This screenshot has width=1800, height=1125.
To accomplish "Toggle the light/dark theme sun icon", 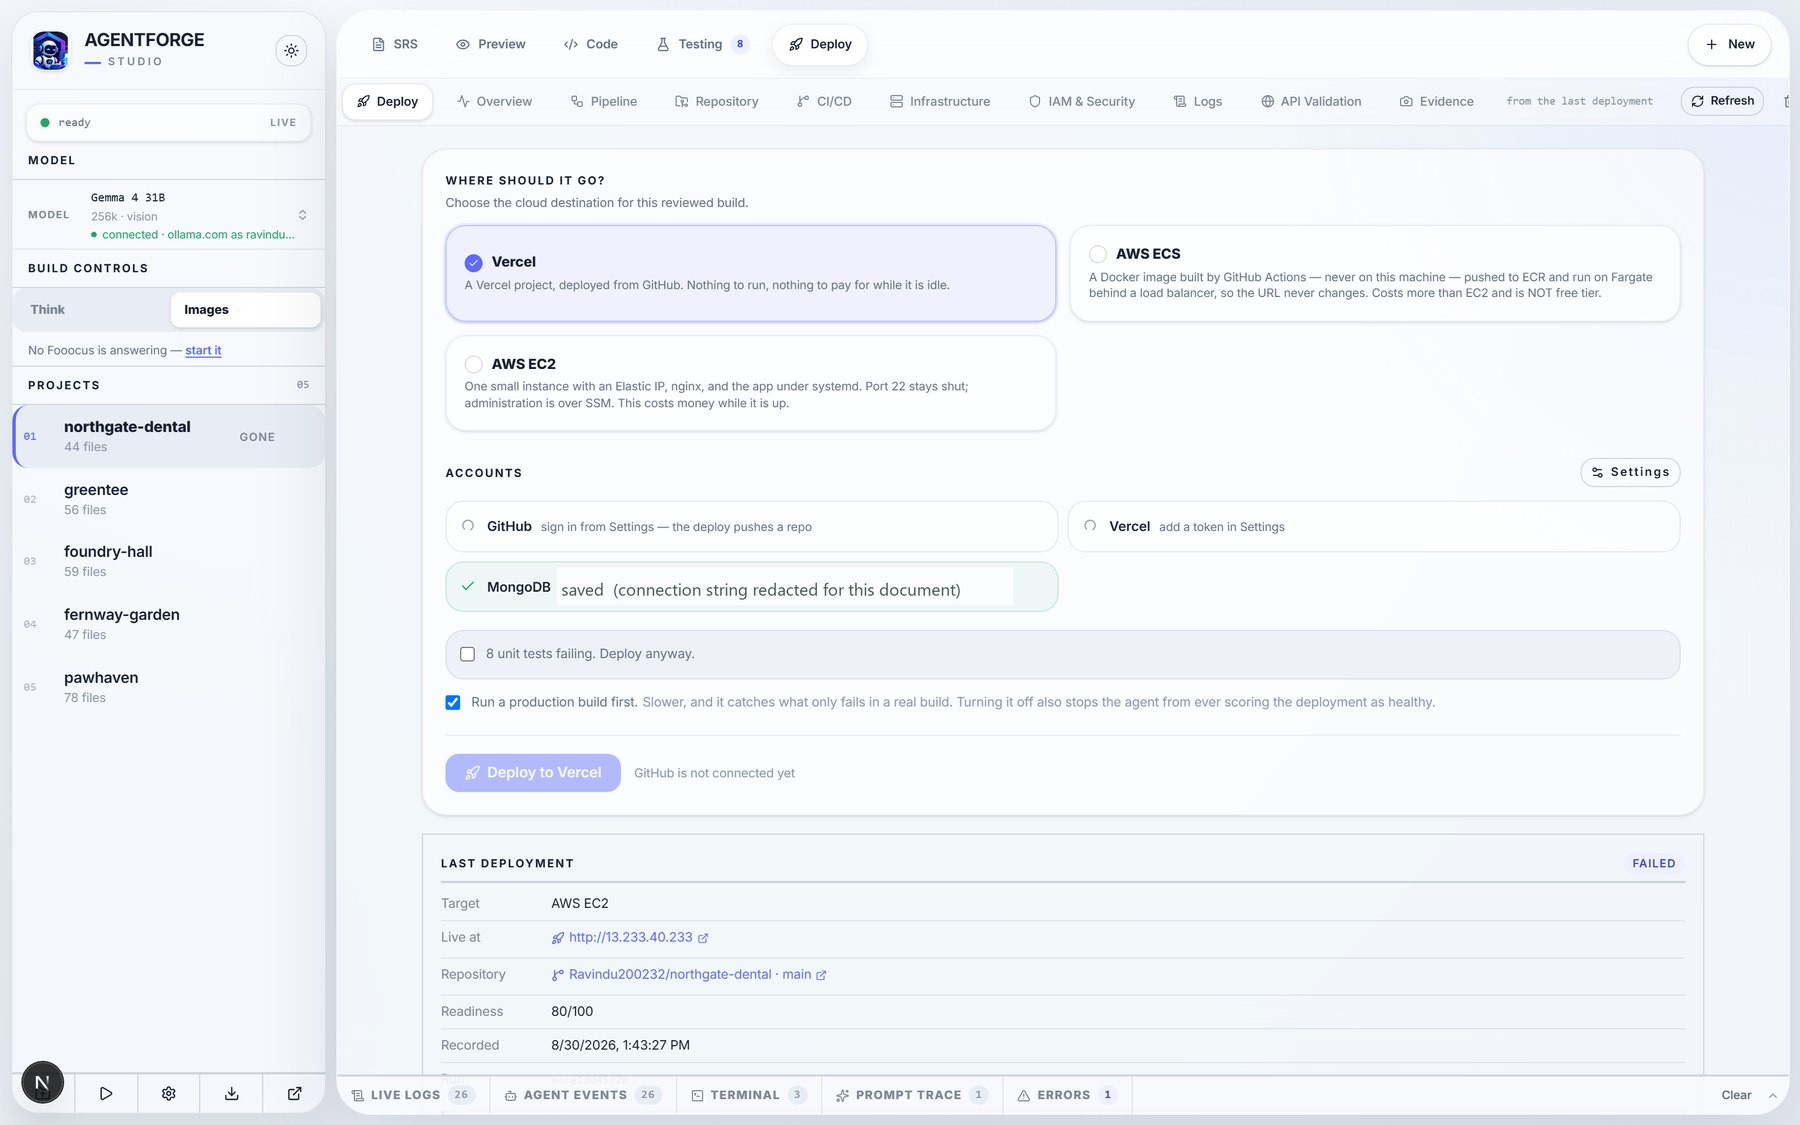I will [x=291, y=50].
